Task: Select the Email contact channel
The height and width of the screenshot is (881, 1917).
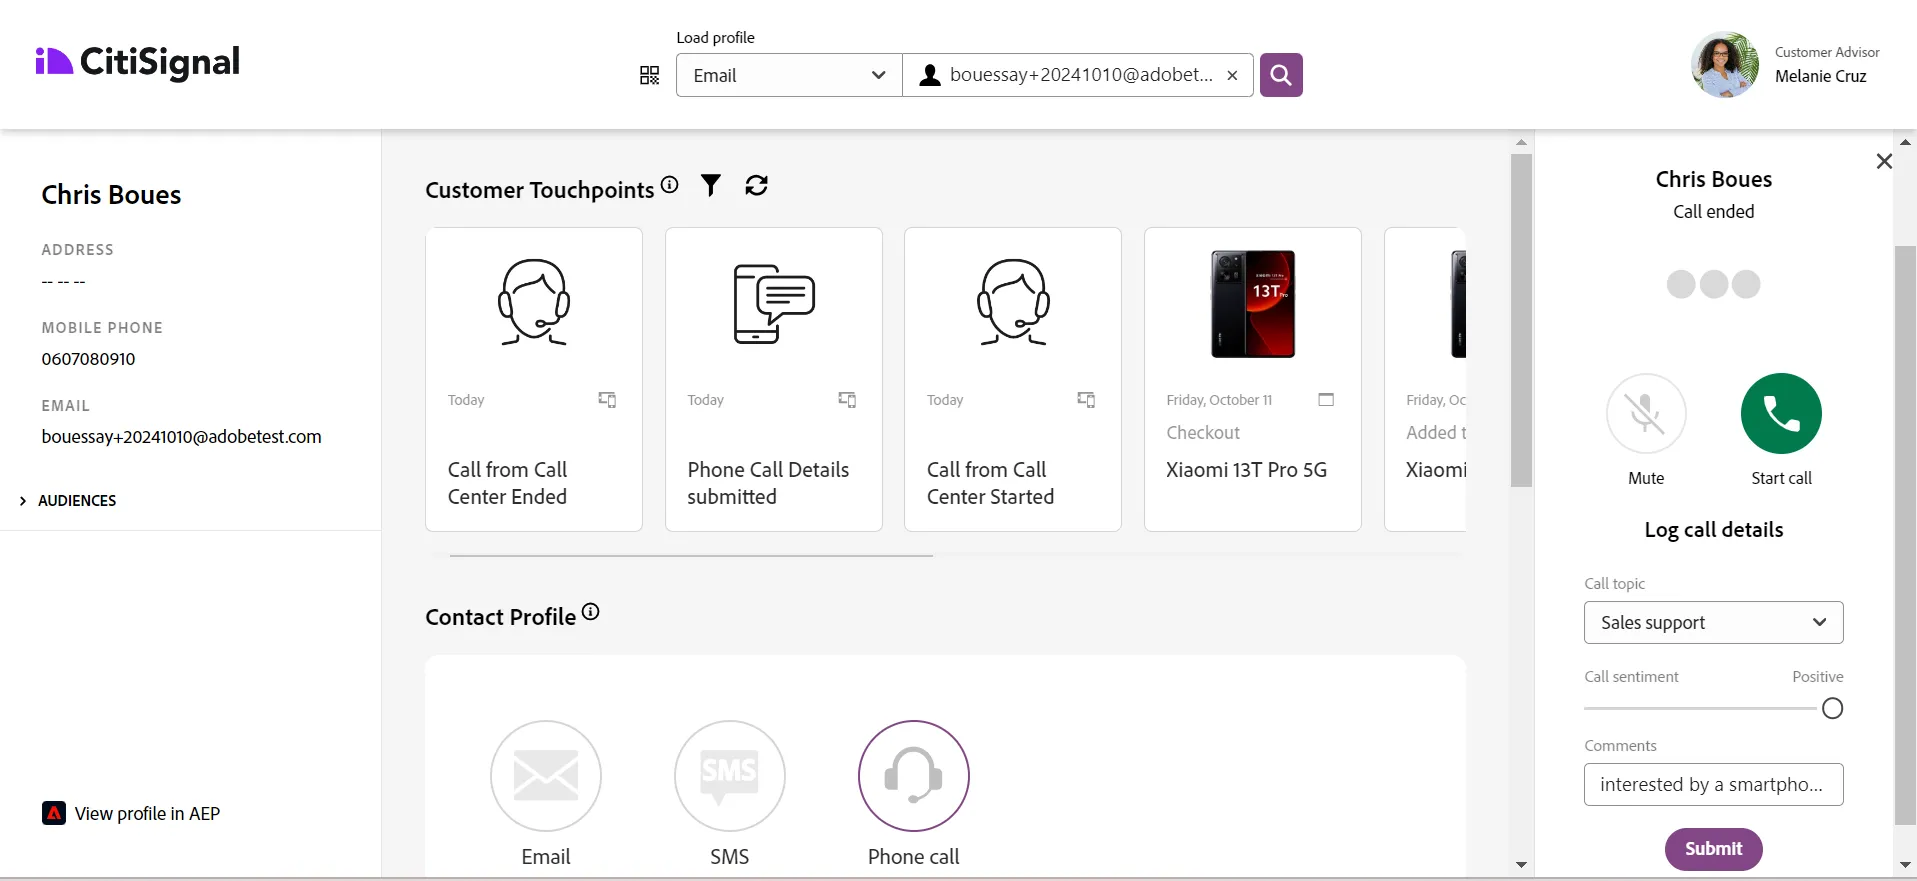Action: point(546,776)
